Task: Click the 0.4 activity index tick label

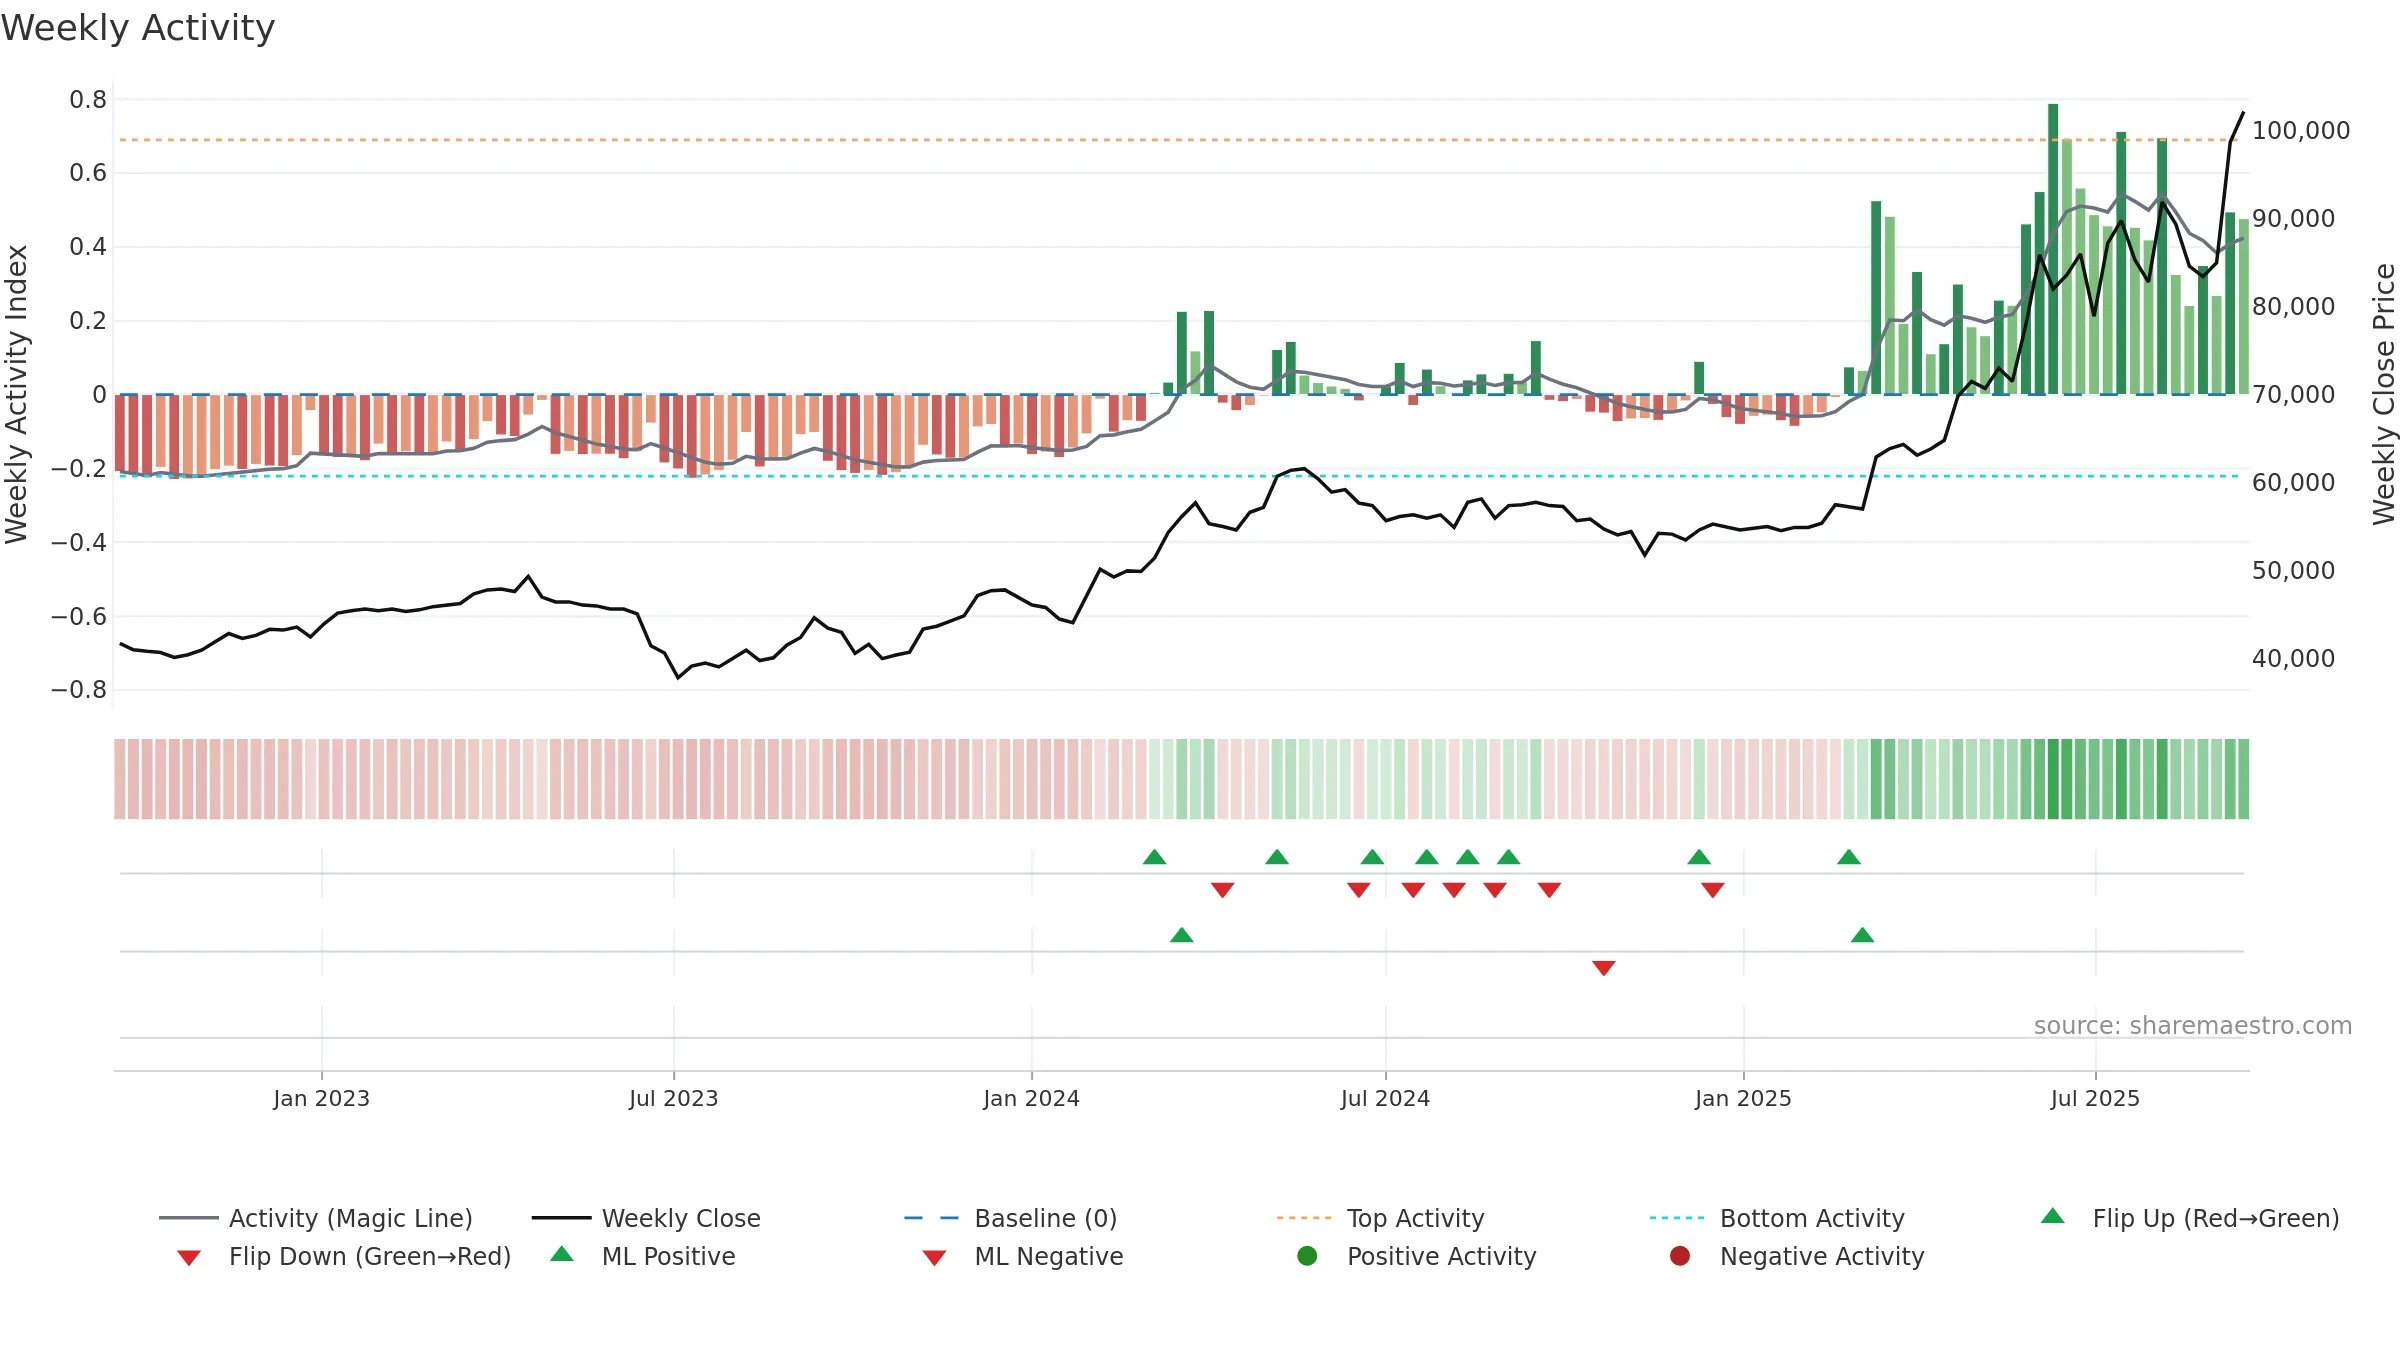Action: pos(88,246)
